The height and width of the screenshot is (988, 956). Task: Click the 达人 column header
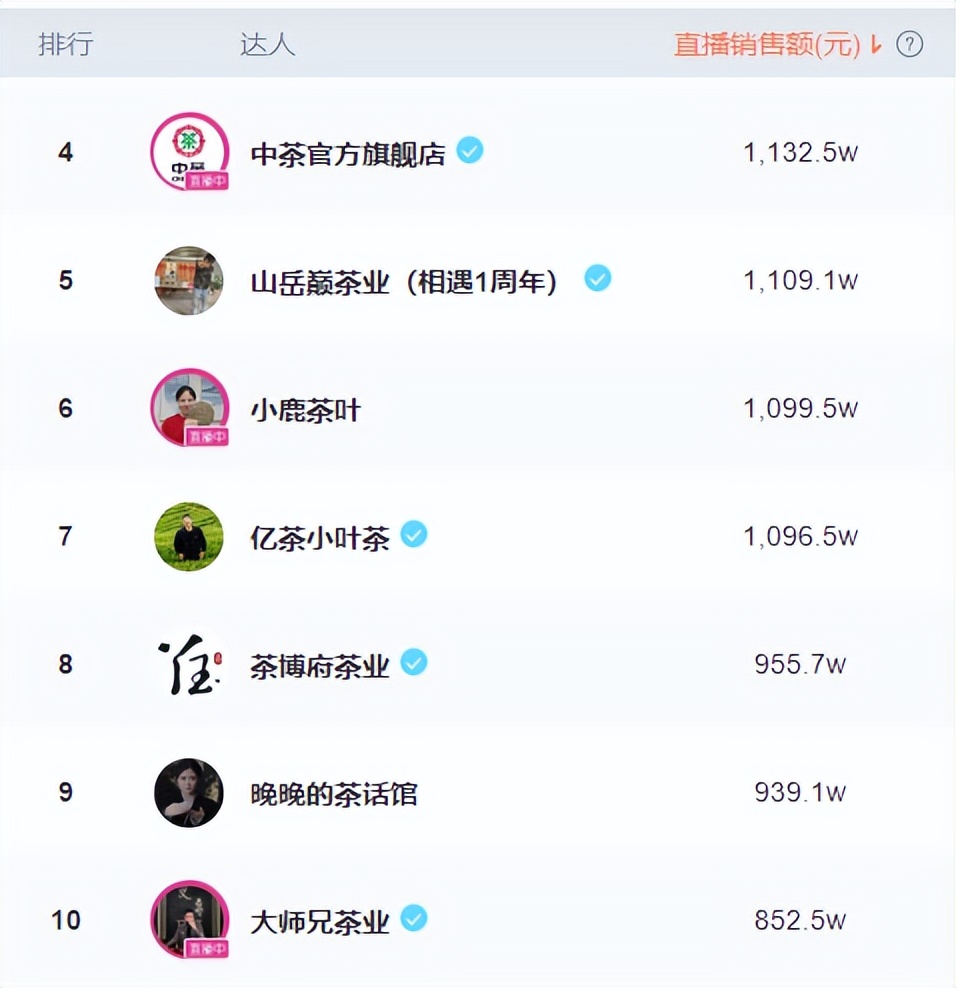click(x=267, y=45)
